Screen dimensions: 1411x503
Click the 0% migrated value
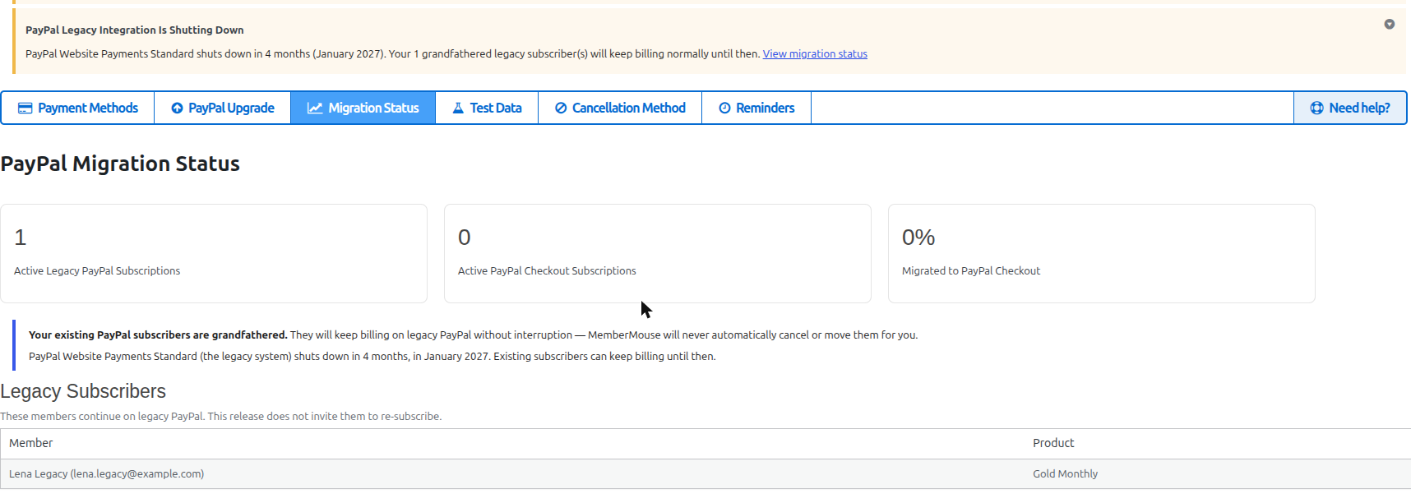[918, 237]
